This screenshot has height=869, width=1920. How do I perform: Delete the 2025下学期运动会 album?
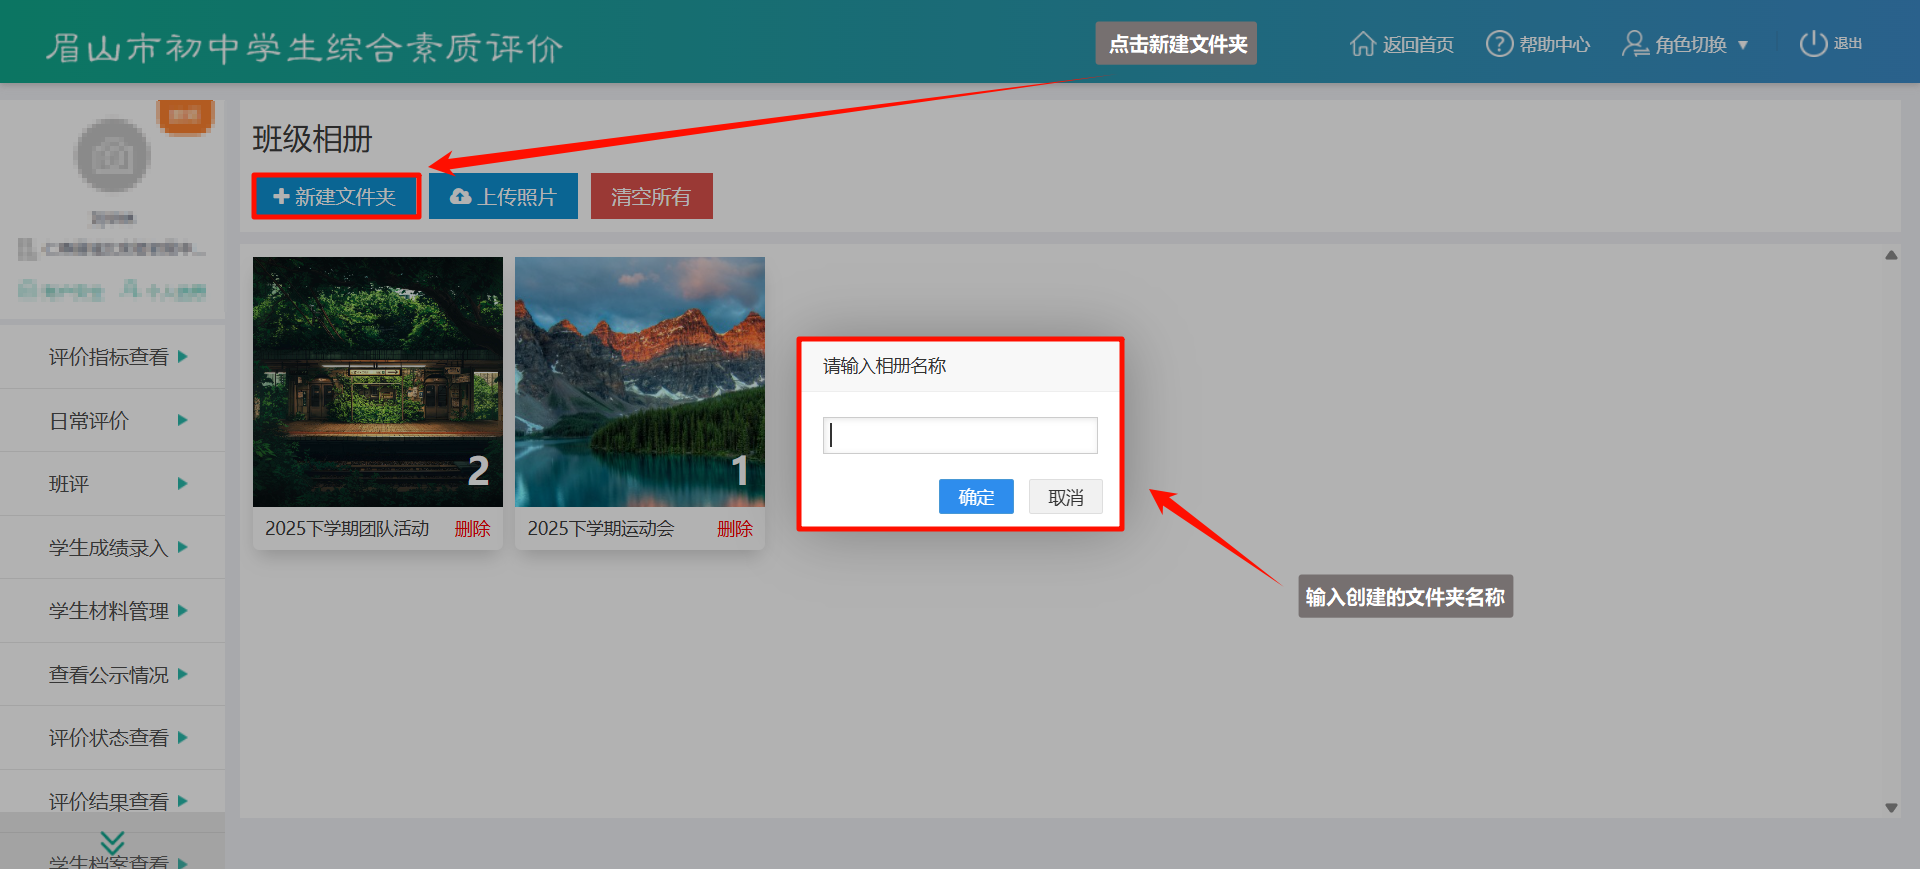(734, 529)
